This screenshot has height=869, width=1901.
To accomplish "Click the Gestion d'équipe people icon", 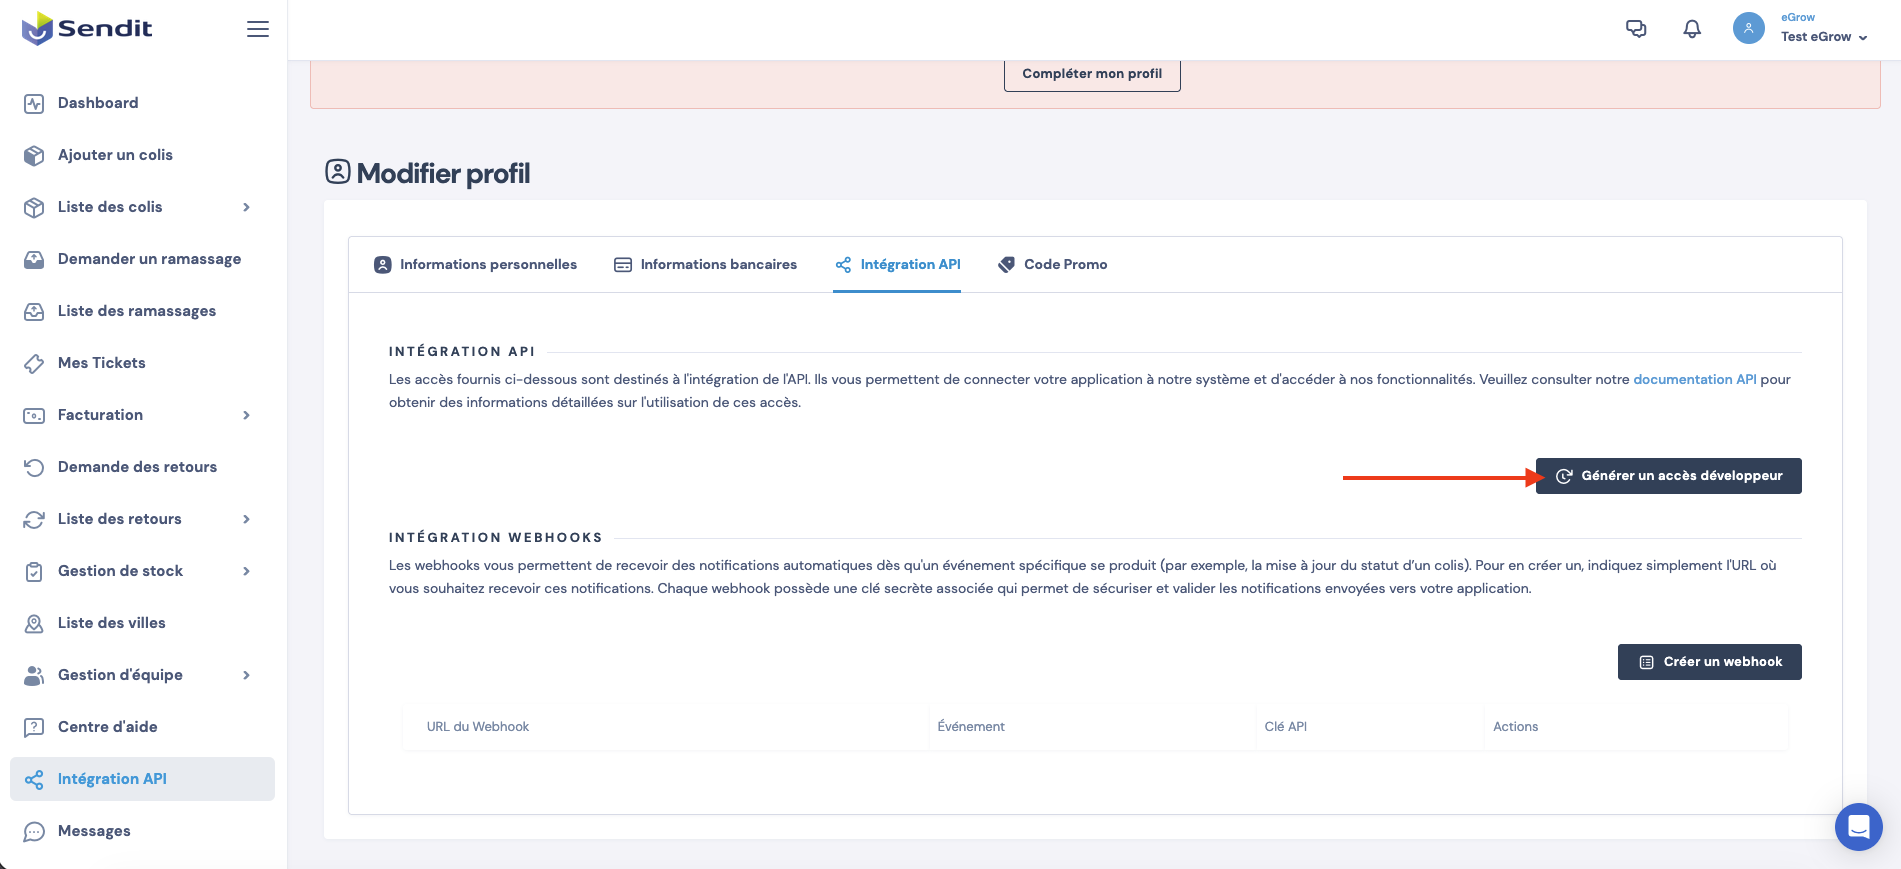I will pos(34,675).
